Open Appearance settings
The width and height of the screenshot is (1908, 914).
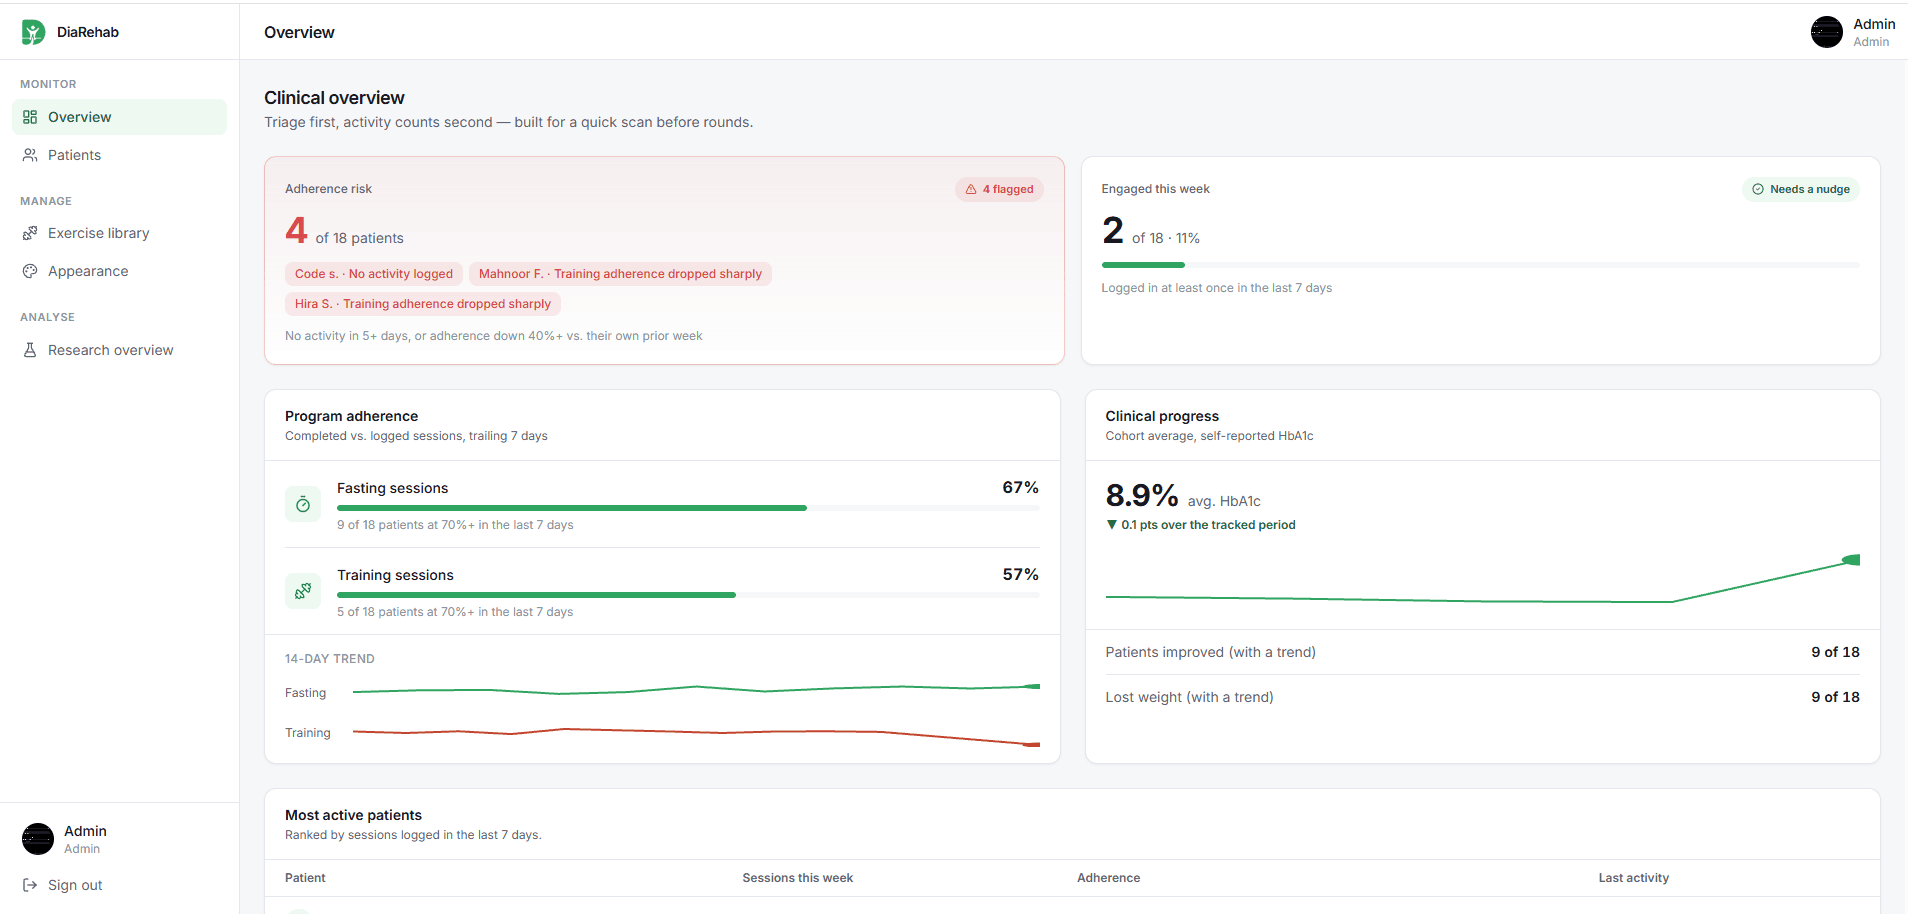pyautogui.click(x=119, y=271)
